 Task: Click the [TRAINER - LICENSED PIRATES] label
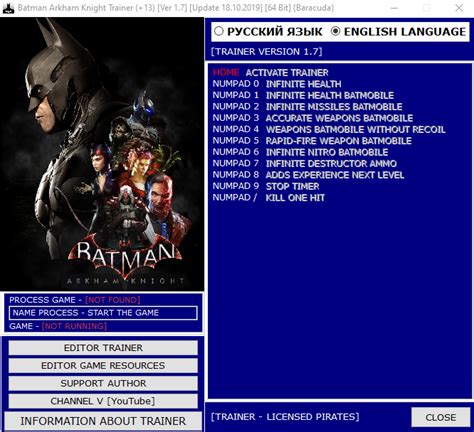click(285, 417)
